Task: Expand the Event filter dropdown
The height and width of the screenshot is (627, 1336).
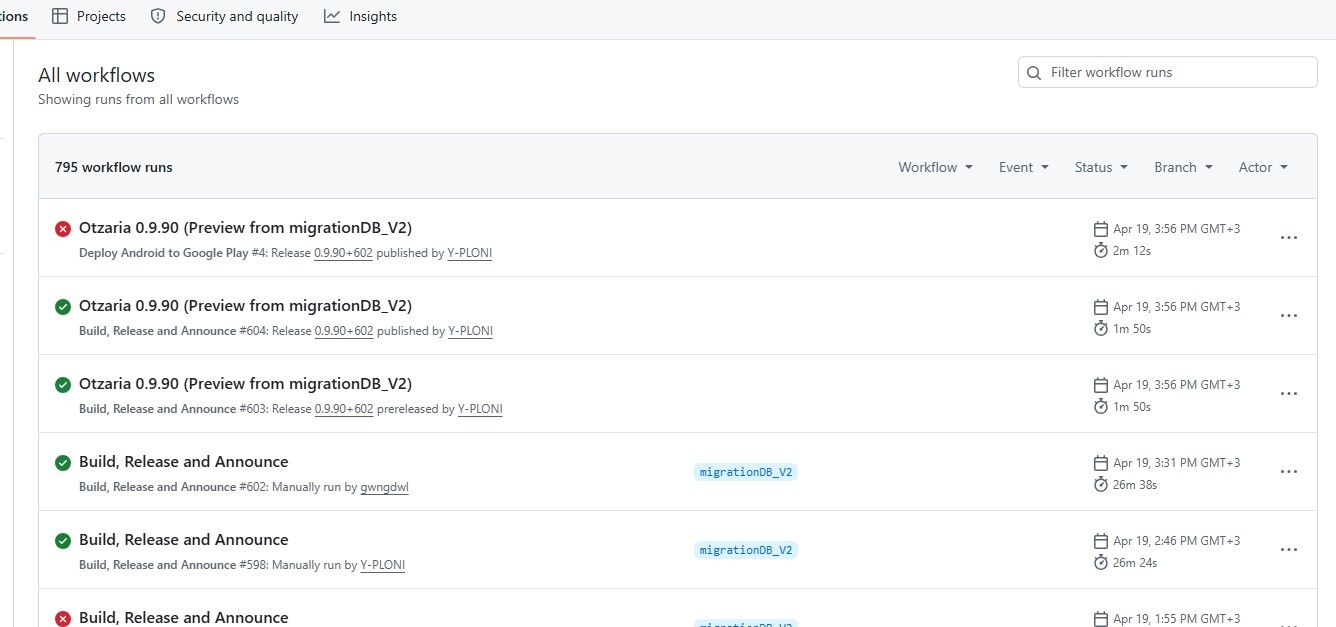Action: pos(1024,167)
